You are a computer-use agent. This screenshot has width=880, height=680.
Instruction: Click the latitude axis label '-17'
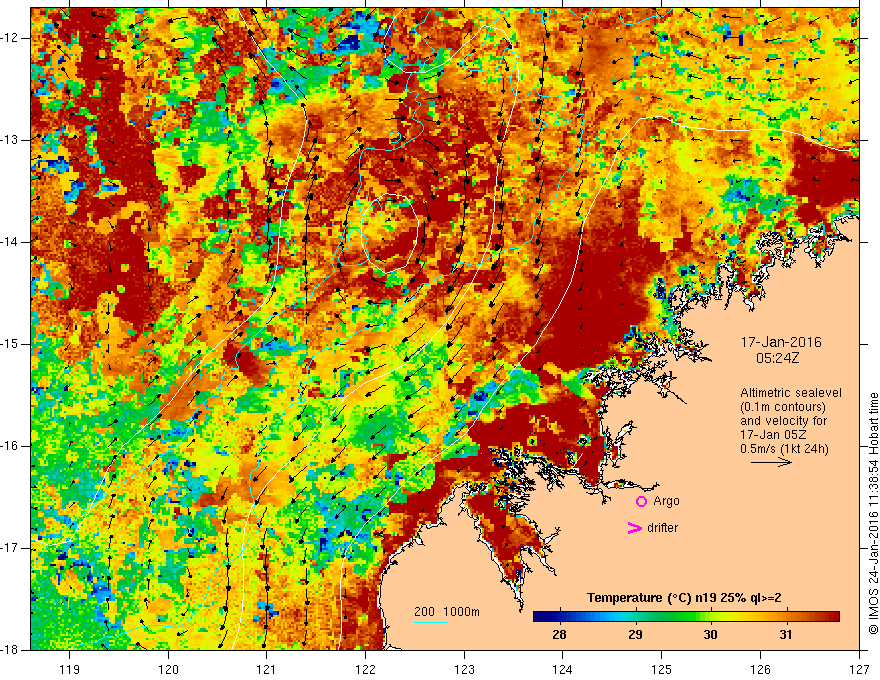click(x=10, y=548)
